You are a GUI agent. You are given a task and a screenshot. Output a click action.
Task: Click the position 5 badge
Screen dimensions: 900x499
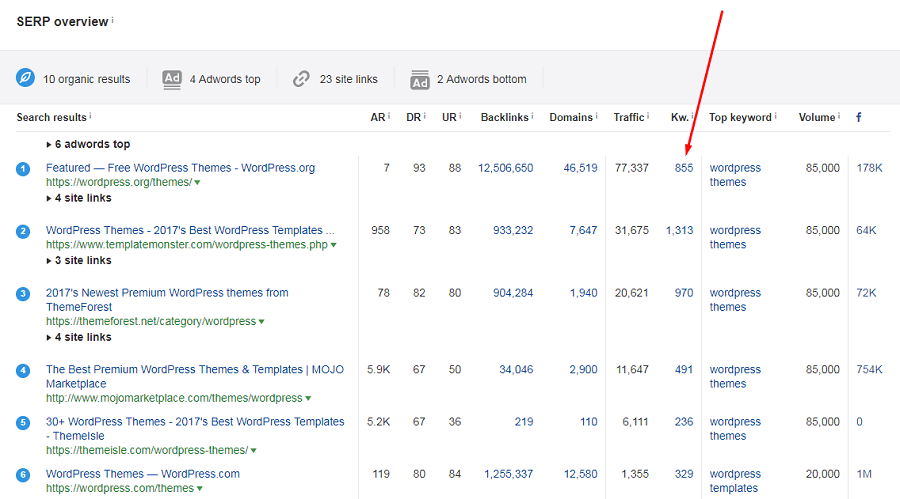point(23,423)
